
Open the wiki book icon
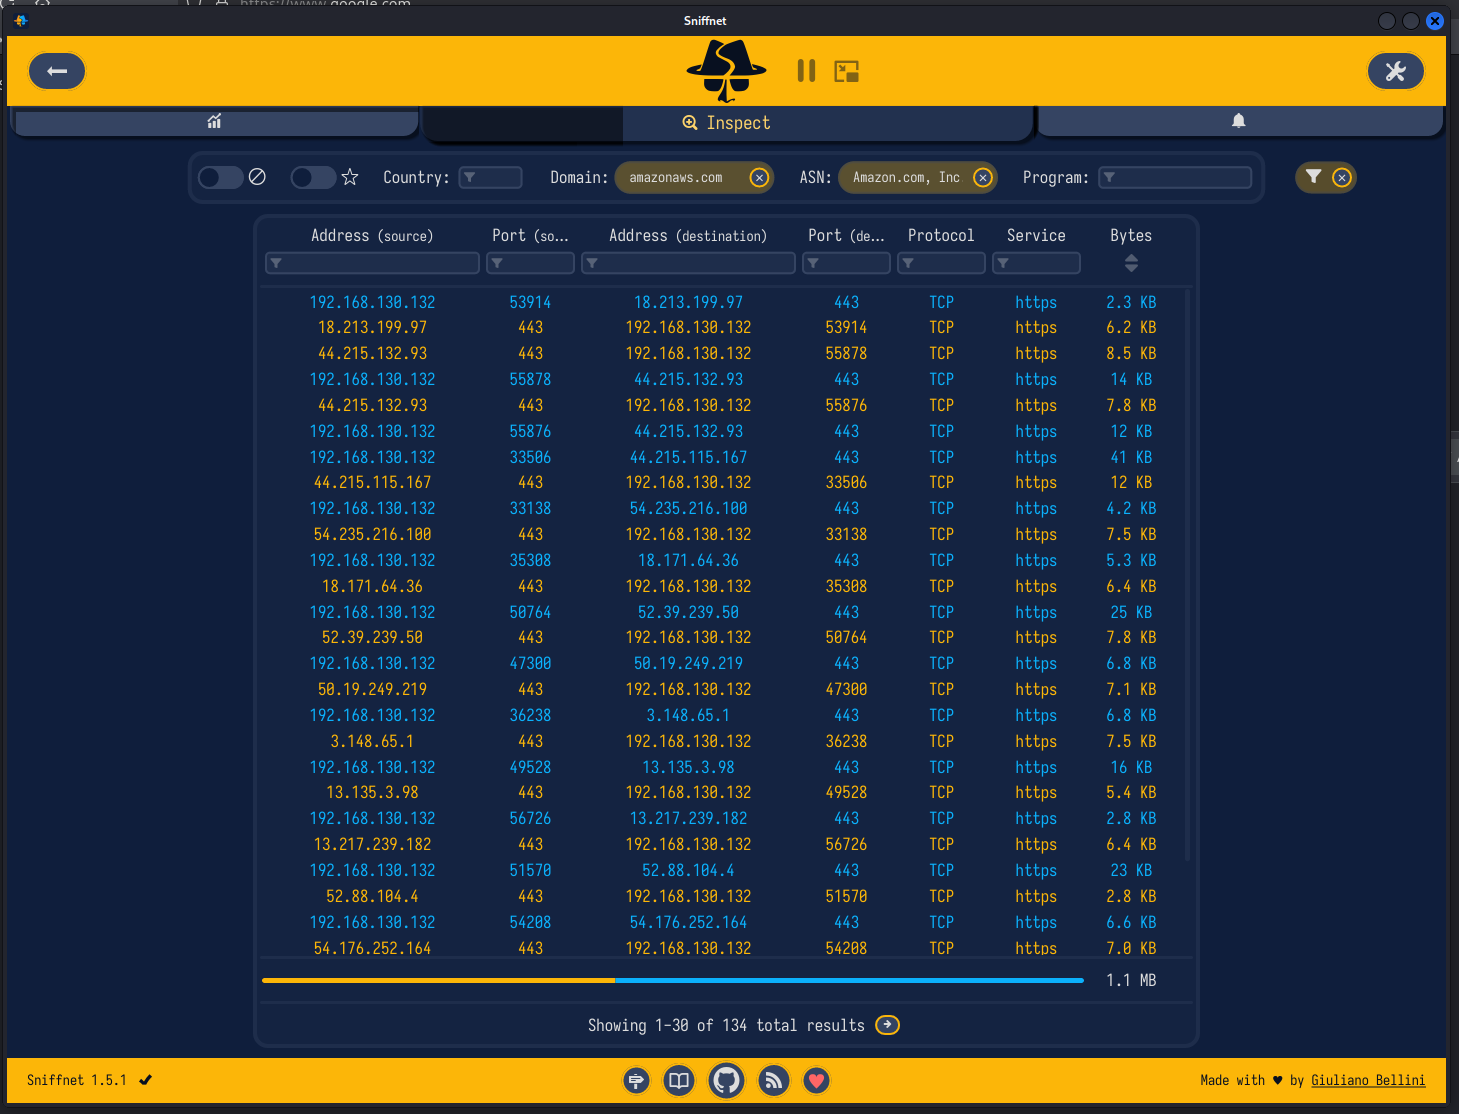[x=679, y=1080]
